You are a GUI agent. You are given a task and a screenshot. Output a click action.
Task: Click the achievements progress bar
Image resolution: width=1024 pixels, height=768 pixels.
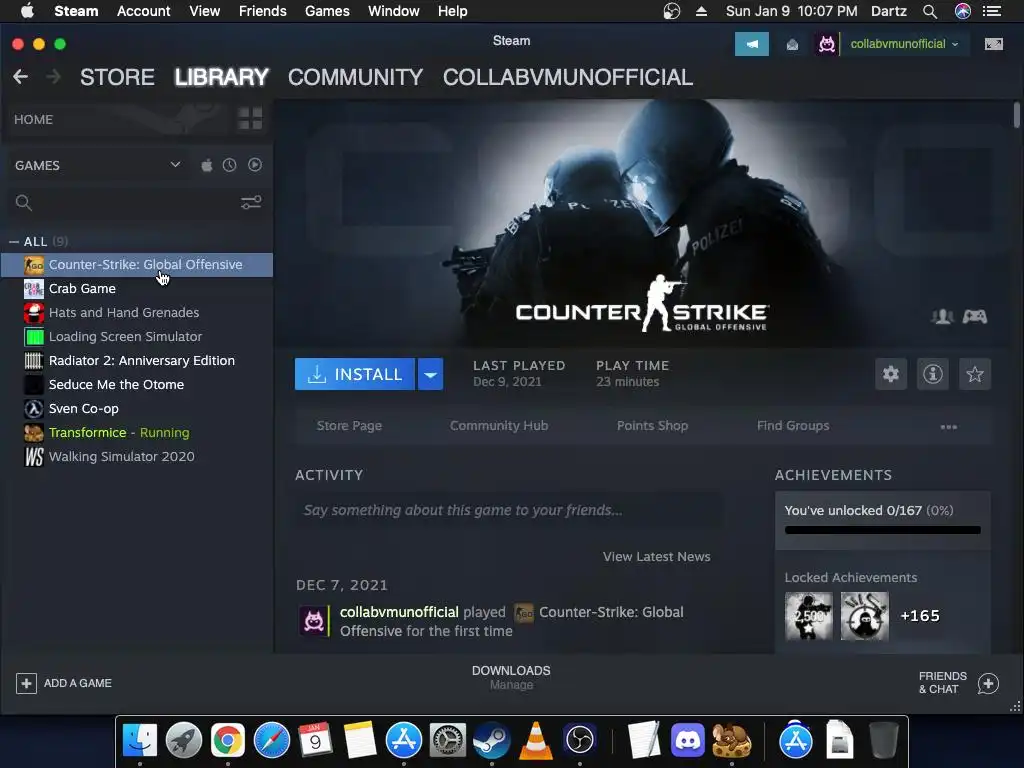[882, 530]
